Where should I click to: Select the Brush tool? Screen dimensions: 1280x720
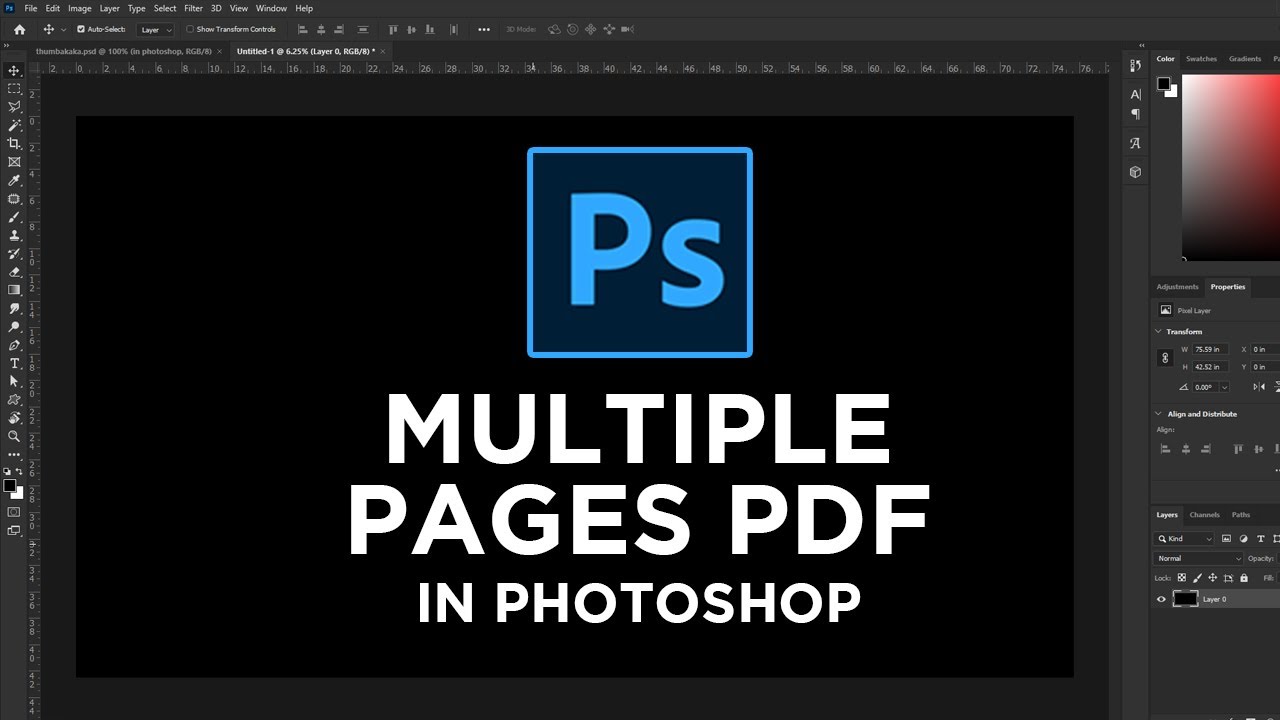pos(14,217)
